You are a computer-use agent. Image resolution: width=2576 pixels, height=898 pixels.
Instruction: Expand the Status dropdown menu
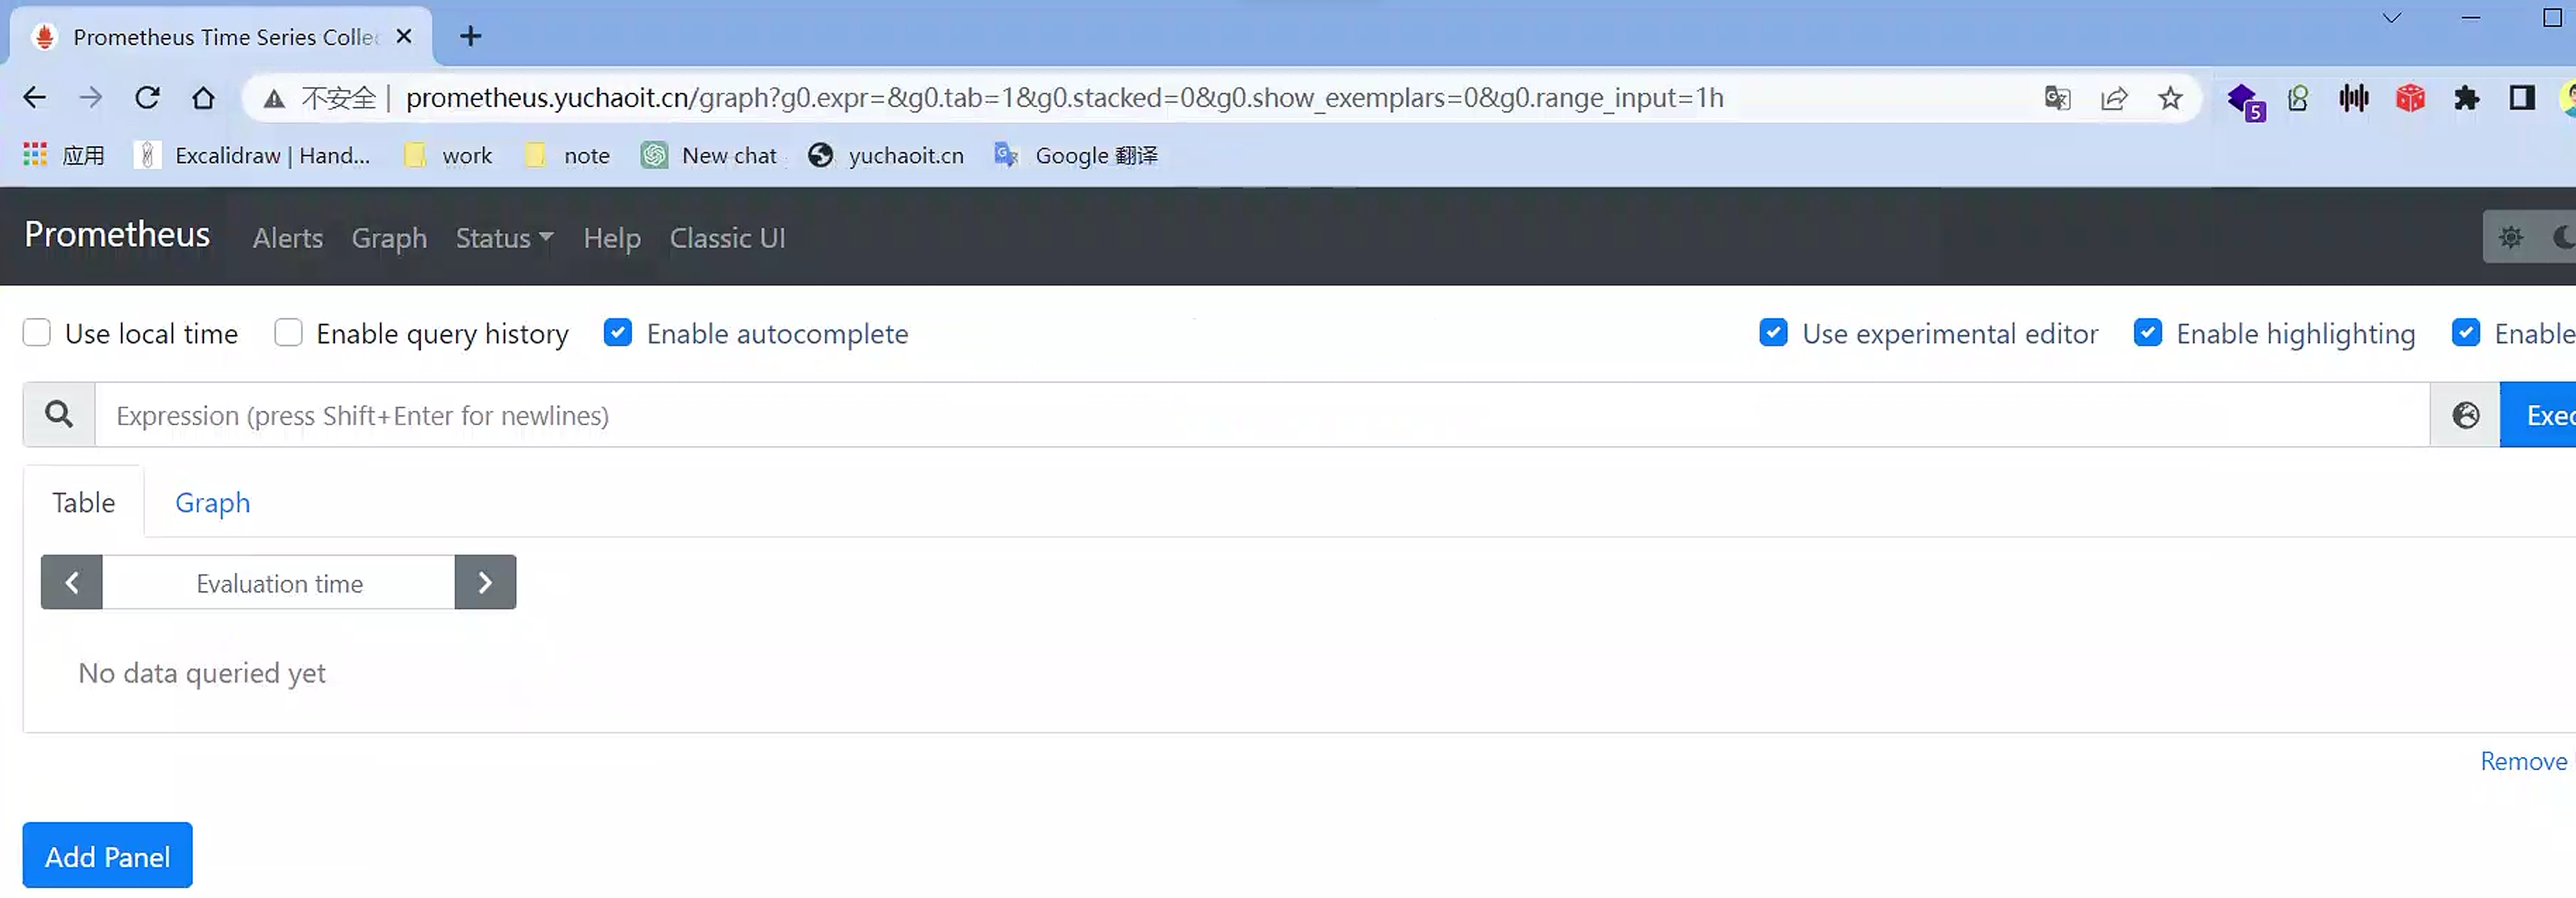coord(504,238)
